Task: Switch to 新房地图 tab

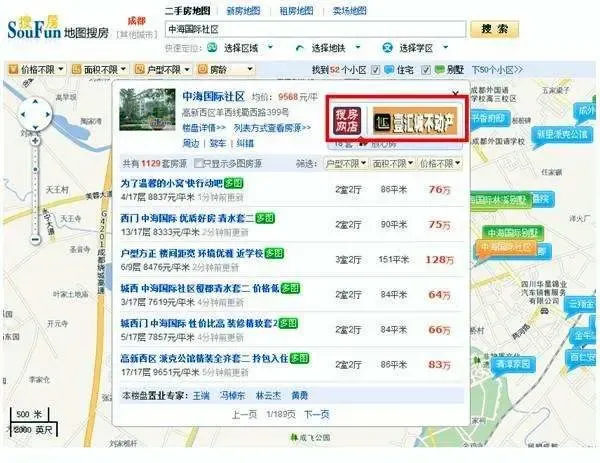Action: pyautogui.click(x=243, y=11)
